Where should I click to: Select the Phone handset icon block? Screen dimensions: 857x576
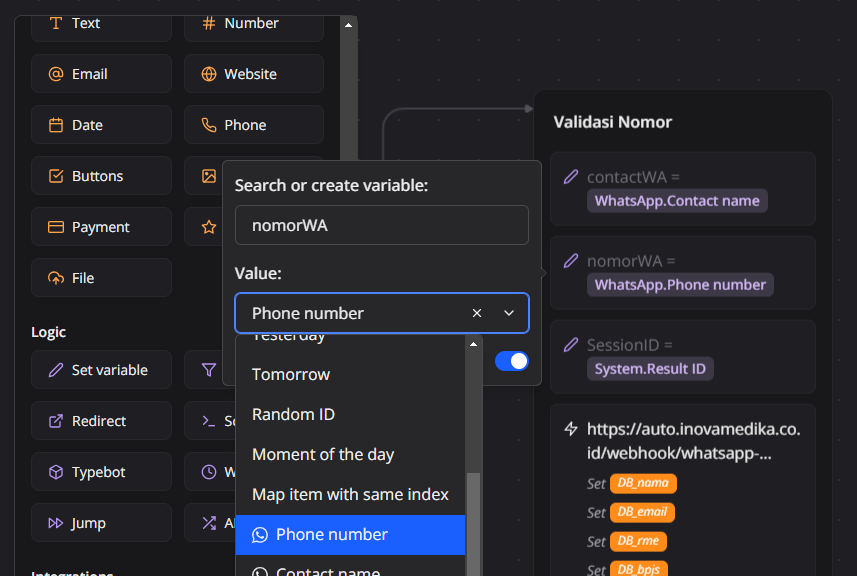point(209,125)
